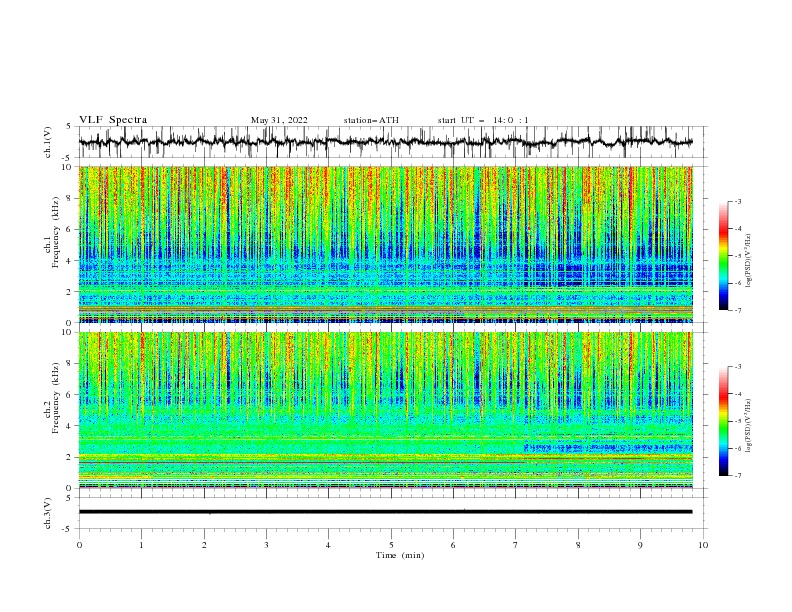Image resolution: width=792 pixels, height=612 pixels.
Task: Click the "-7" value on ch.2 colorbar
Action: pyautogui.click(x=738, y=475)
